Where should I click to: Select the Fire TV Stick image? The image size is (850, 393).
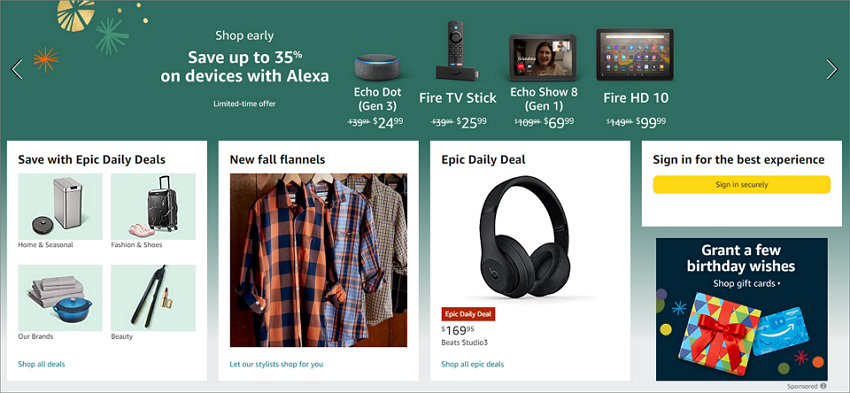[x=454, y=51]
